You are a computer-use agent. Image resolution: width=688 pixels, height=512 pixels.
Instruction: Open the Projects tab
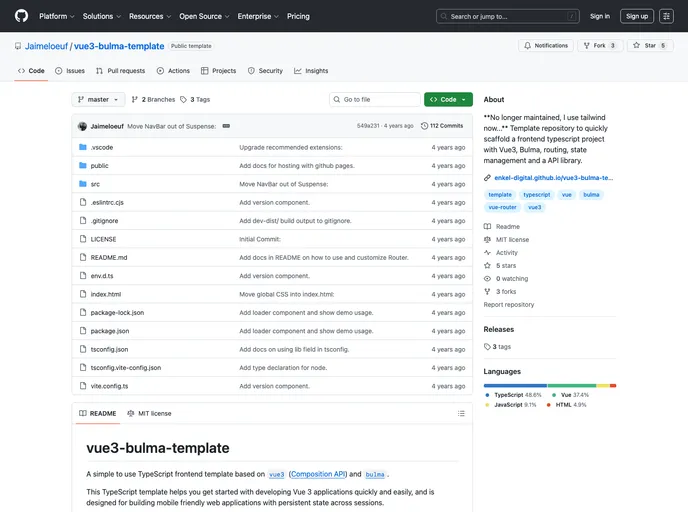[x=219, y=71]
